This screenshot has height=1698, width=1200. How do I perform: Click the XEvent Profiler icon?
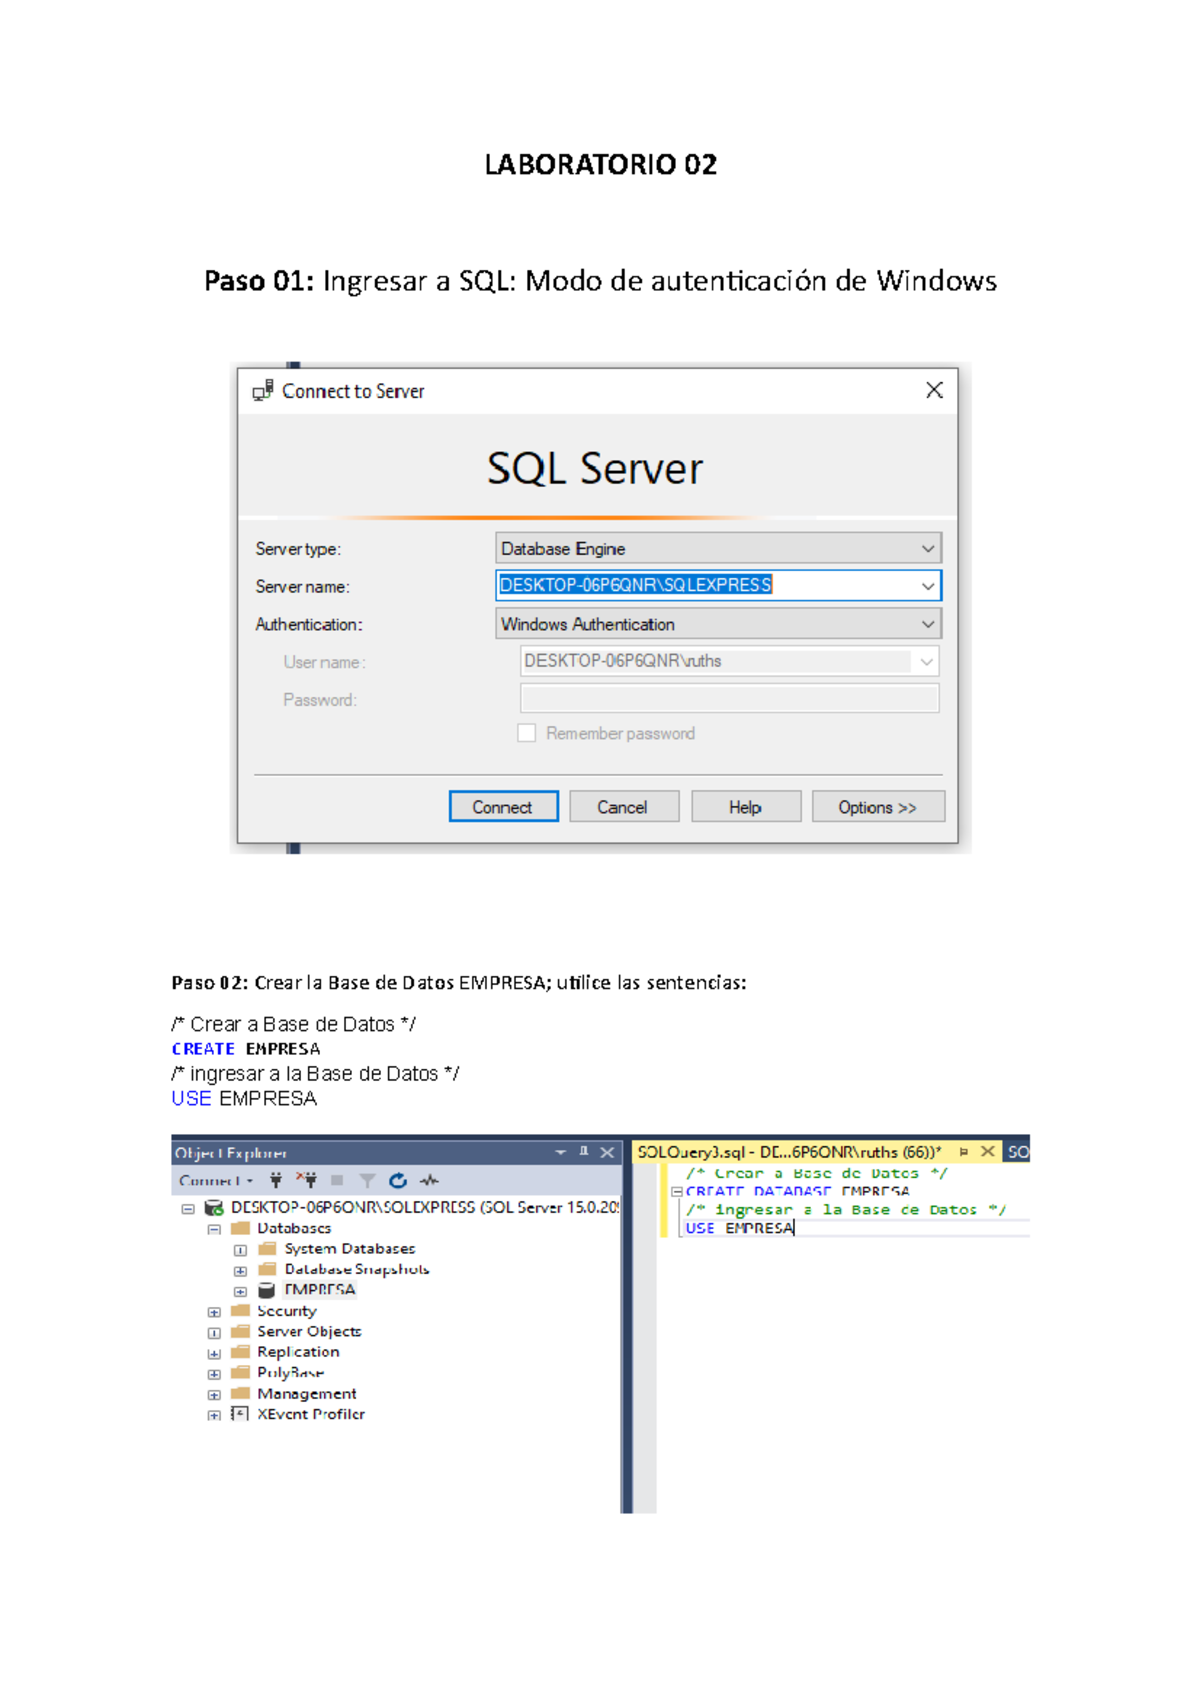(239, 1414)
